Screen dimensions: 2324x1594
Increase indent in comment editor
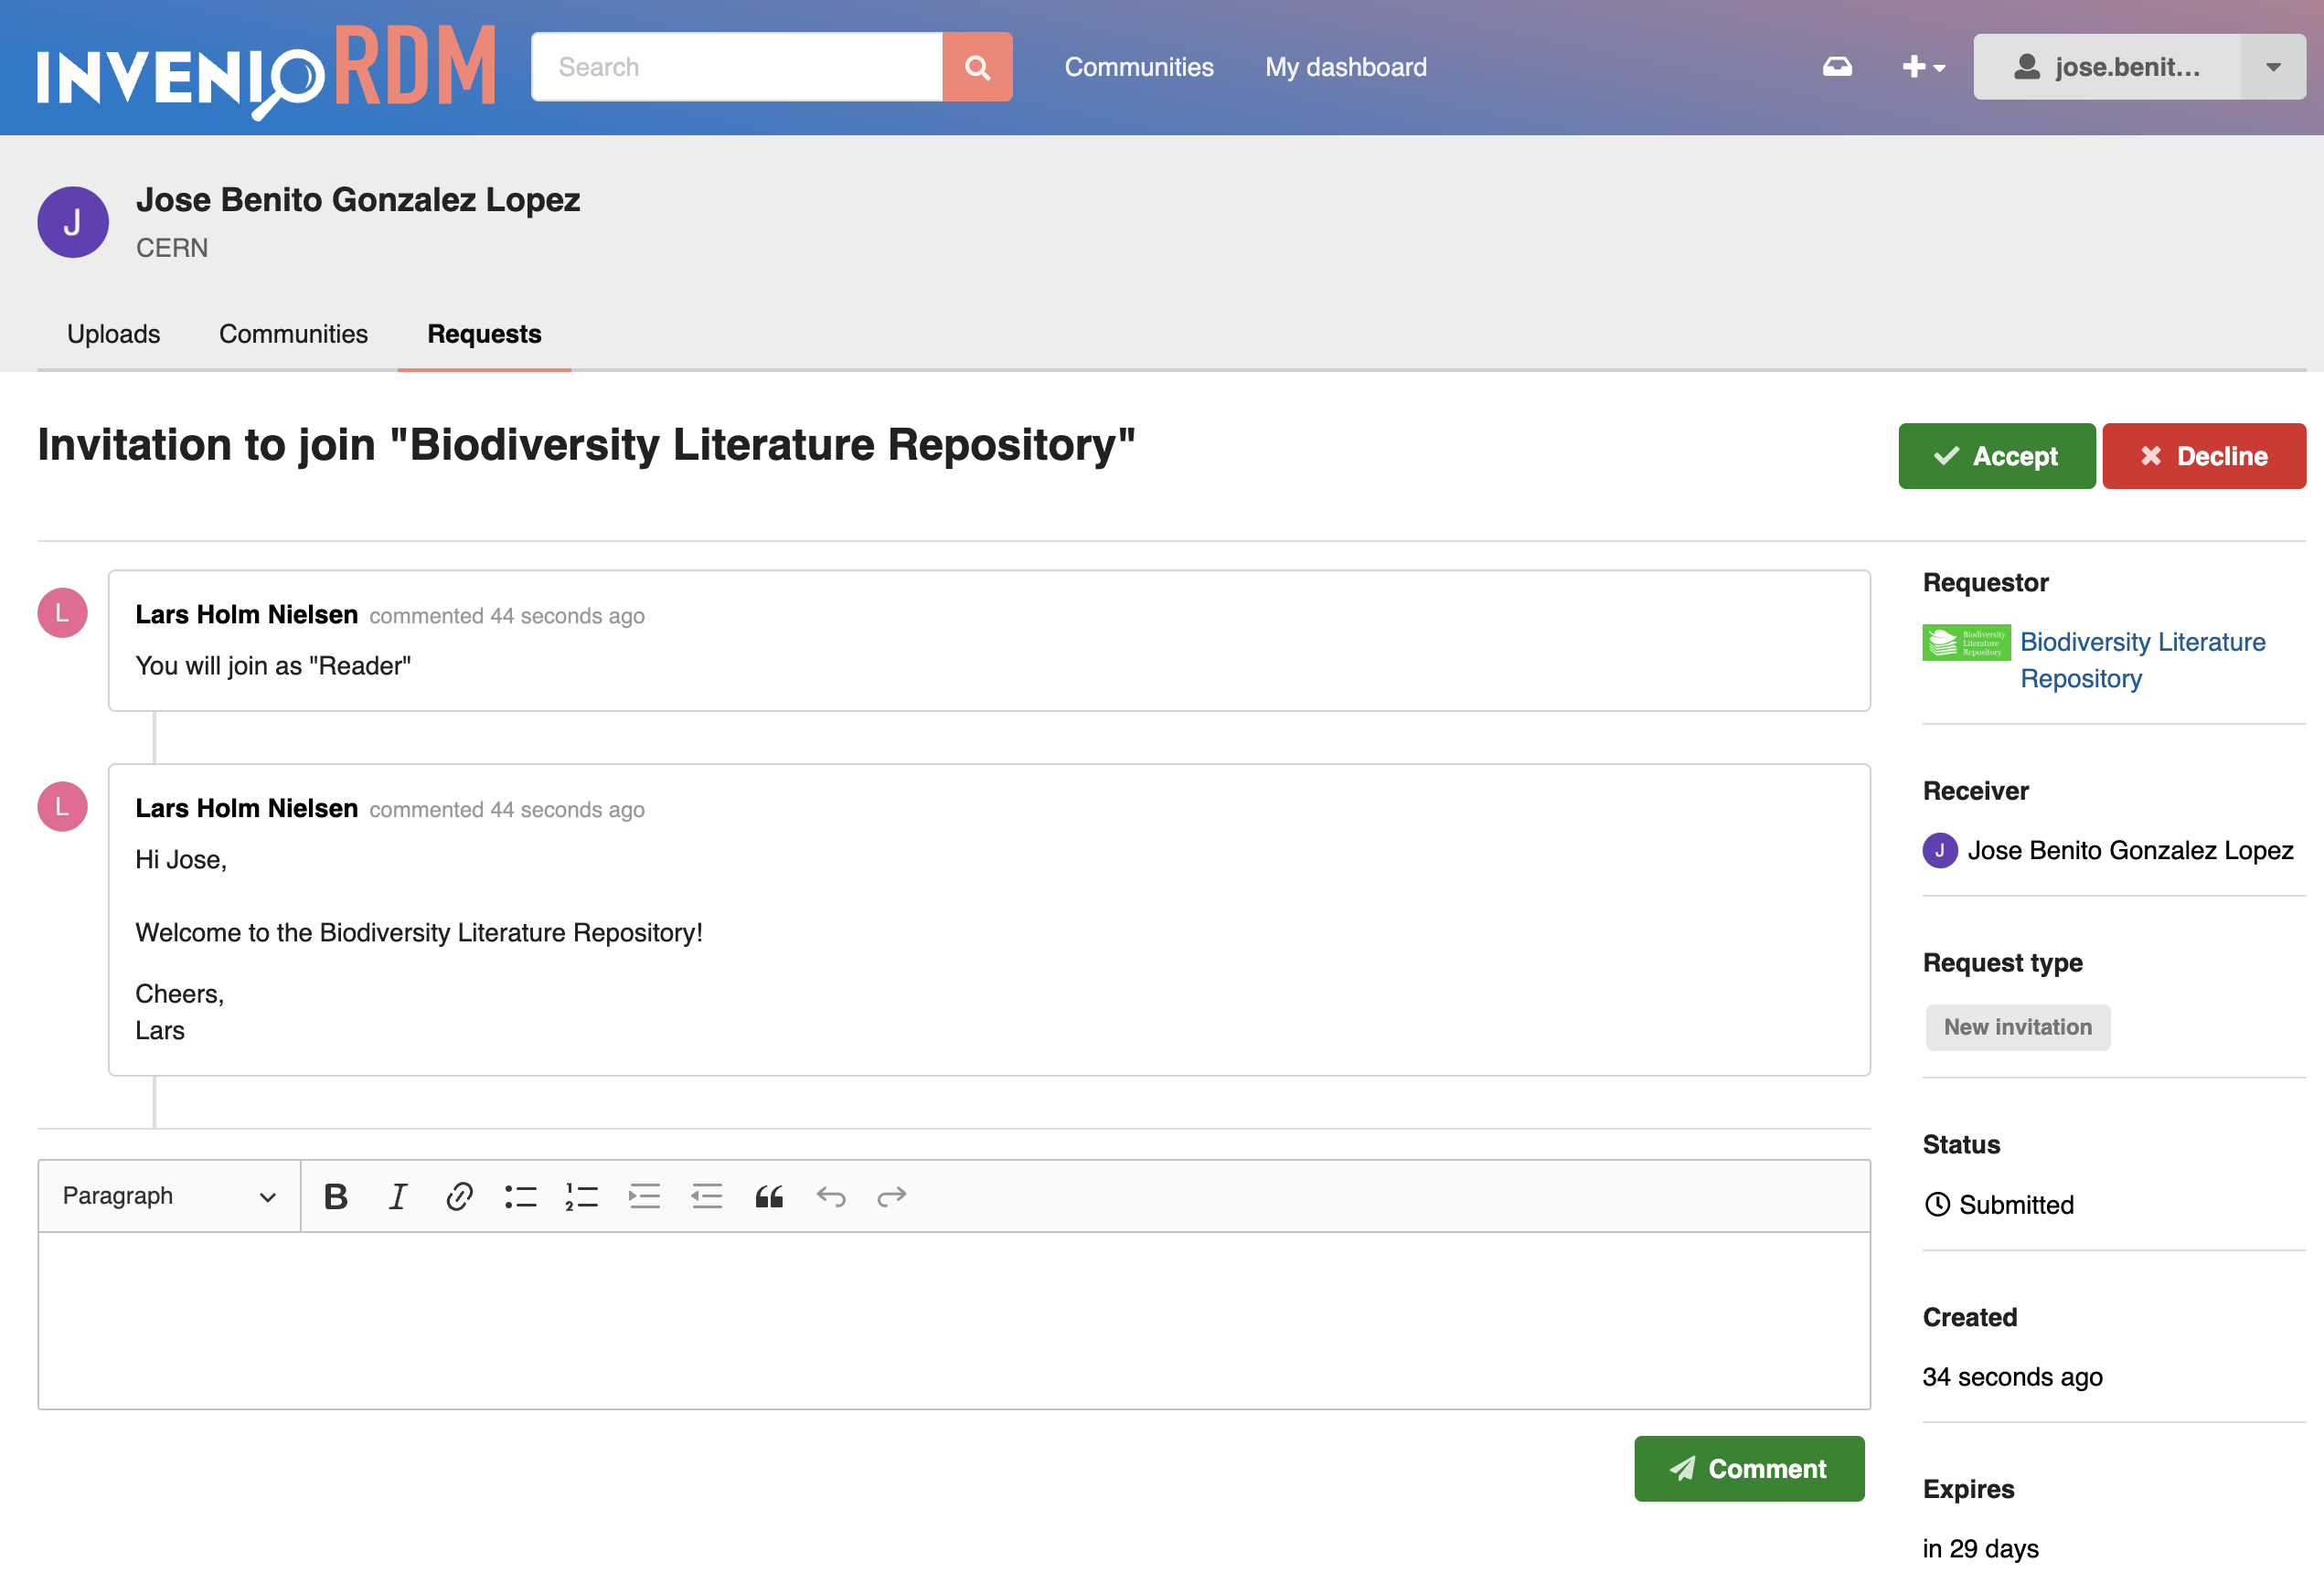click(645, 1196)
